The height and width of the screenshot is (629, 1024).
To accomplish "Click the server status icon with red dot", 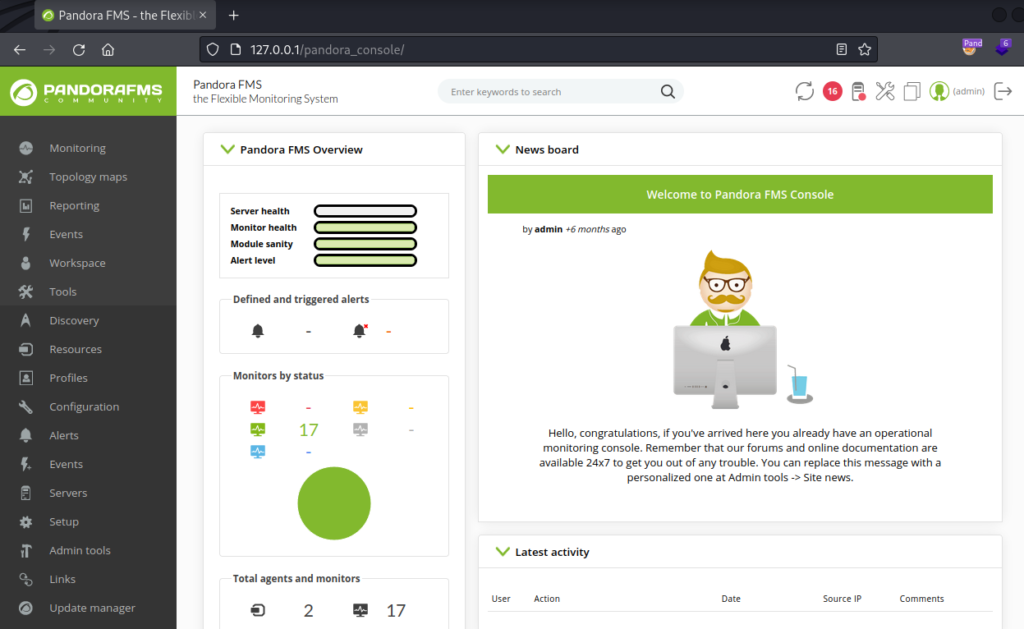I will pos(858,91).
